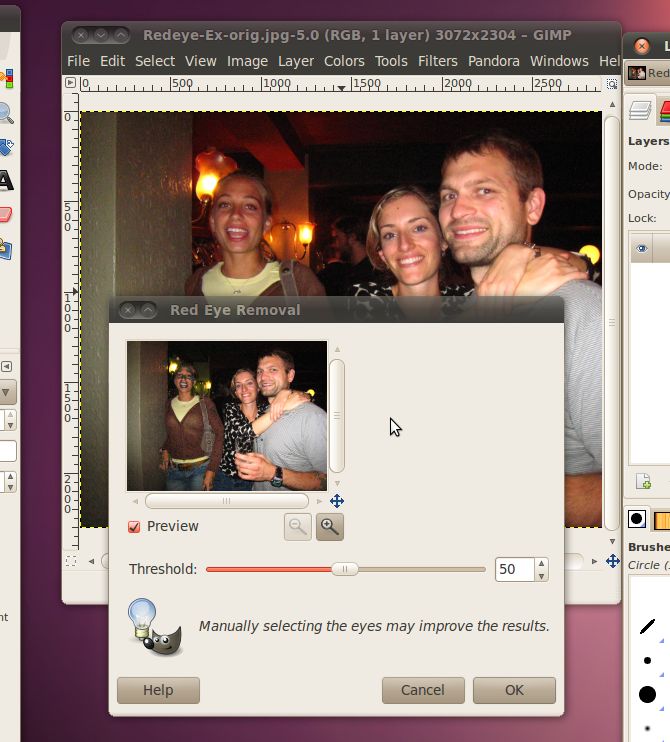Toggle quick mask at canvas bottom left
670x742 pixels.
click(71, 561)
